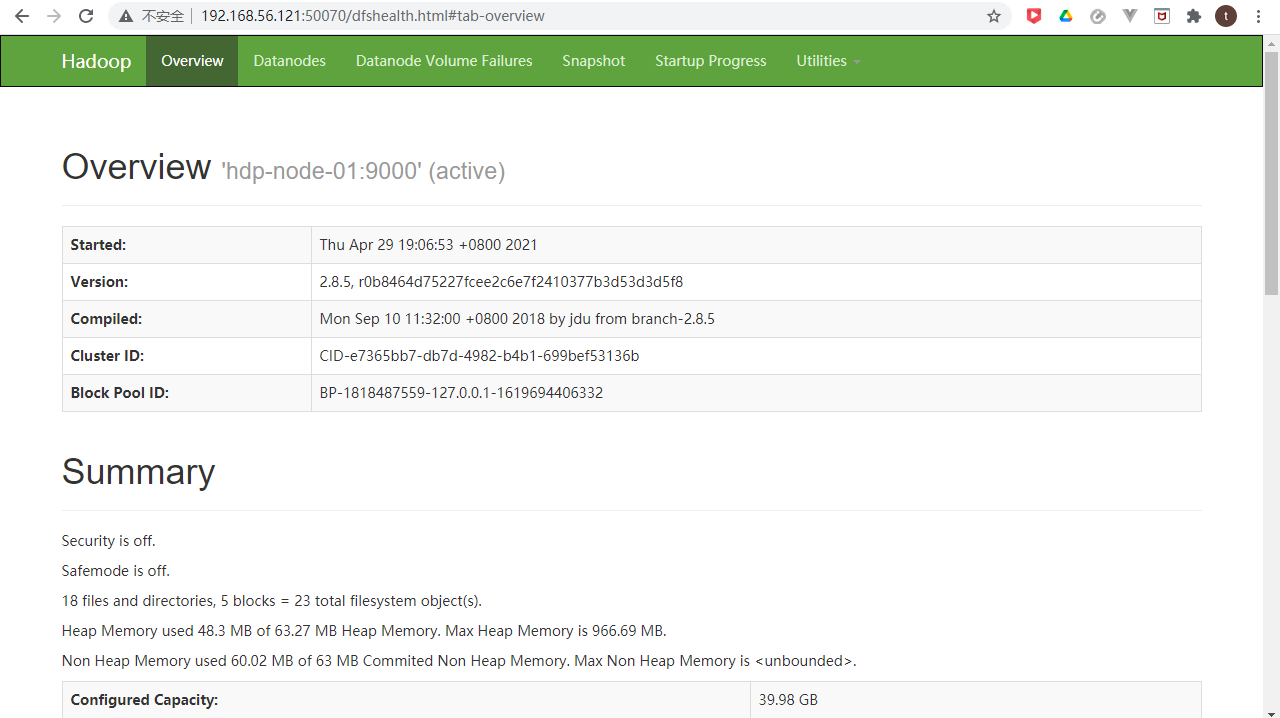The height and width of the screenshot is (718, 1280).
Task: Go forward in browser history
Action: [54, 16]
